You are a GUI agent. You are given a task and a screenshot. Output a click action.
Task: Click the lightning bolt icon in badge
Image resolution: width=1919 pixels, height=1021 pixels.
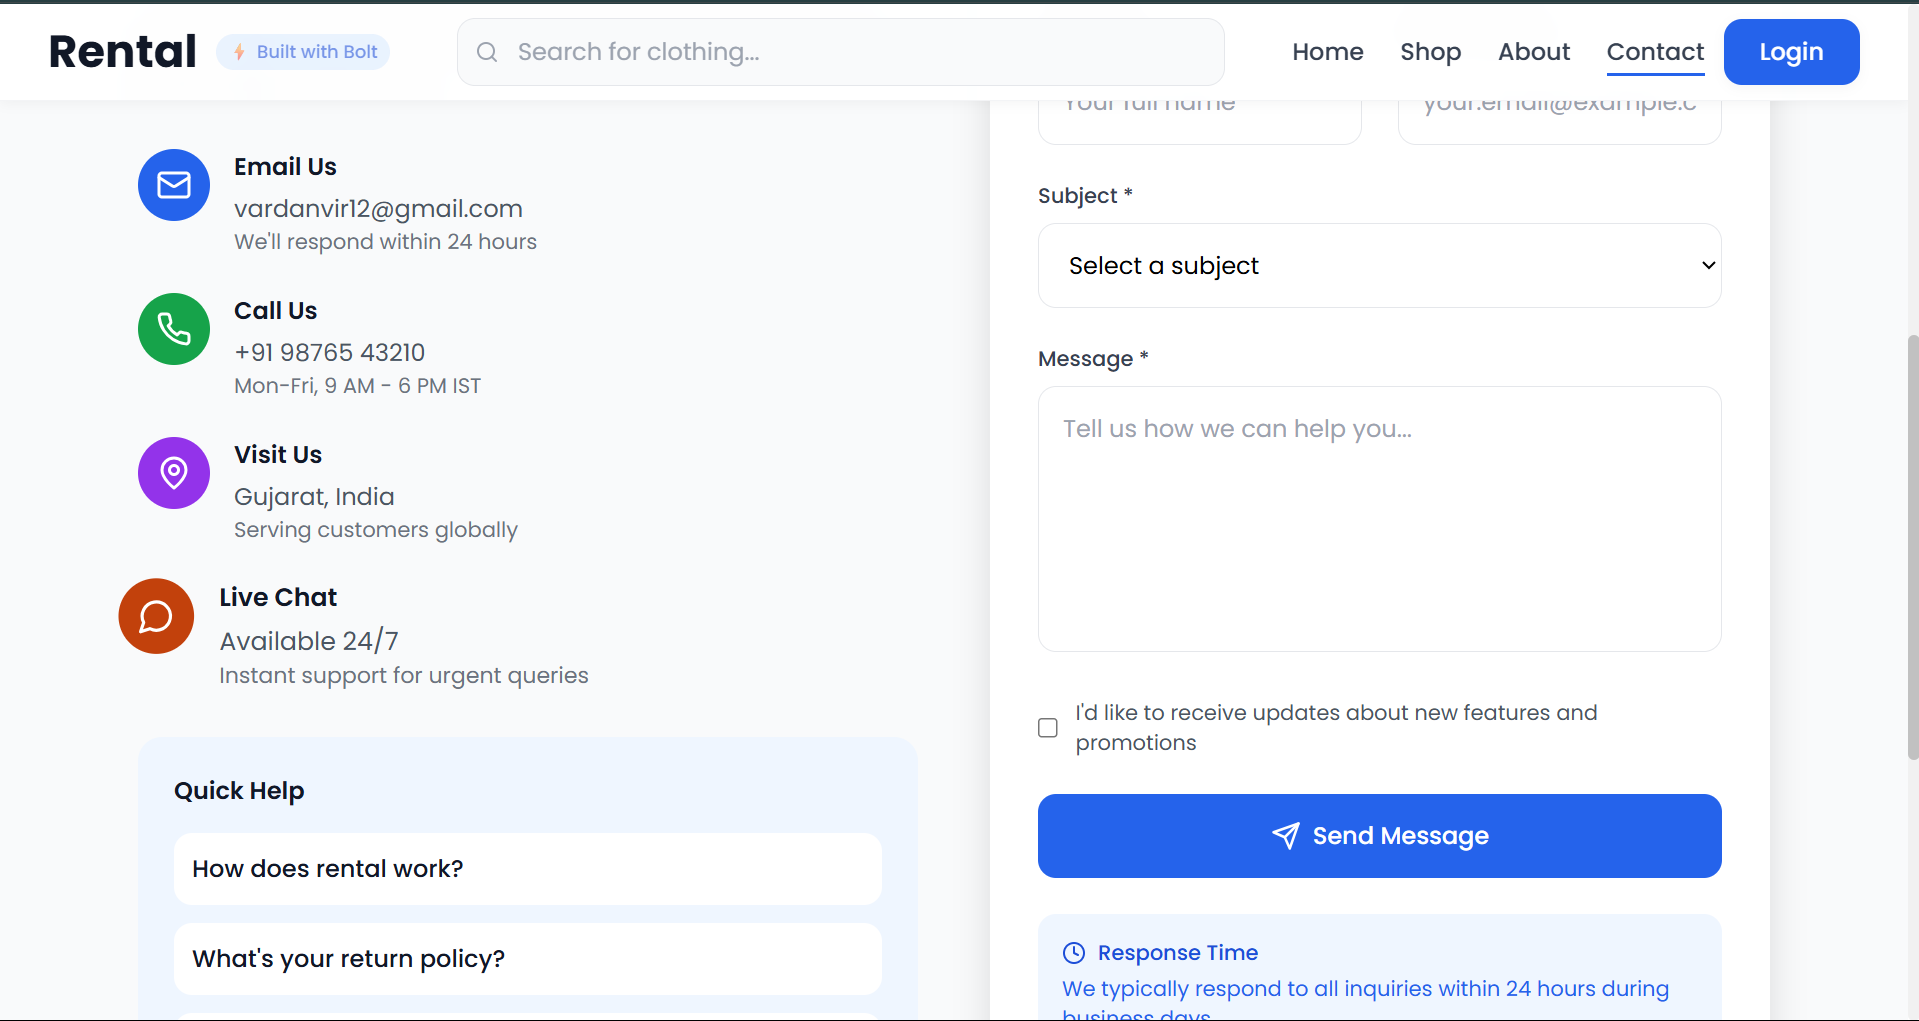(x=239, y=52)
